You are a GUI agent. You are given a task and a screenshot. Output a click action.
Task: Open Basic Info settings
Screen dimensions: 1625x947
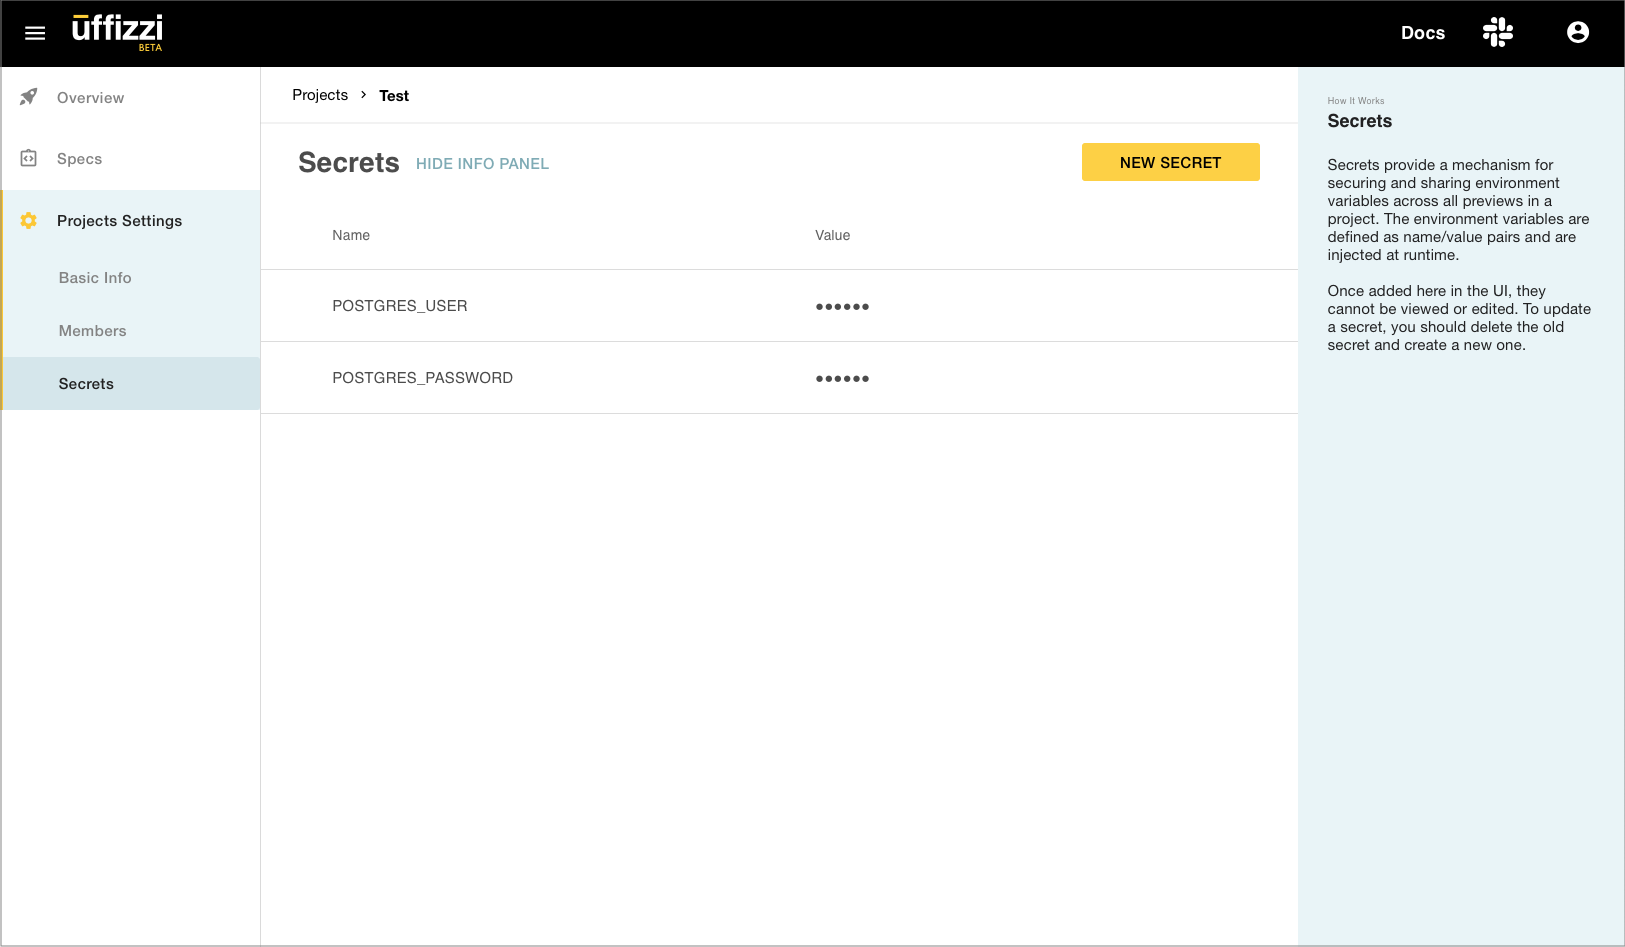(x=95, y=278)
